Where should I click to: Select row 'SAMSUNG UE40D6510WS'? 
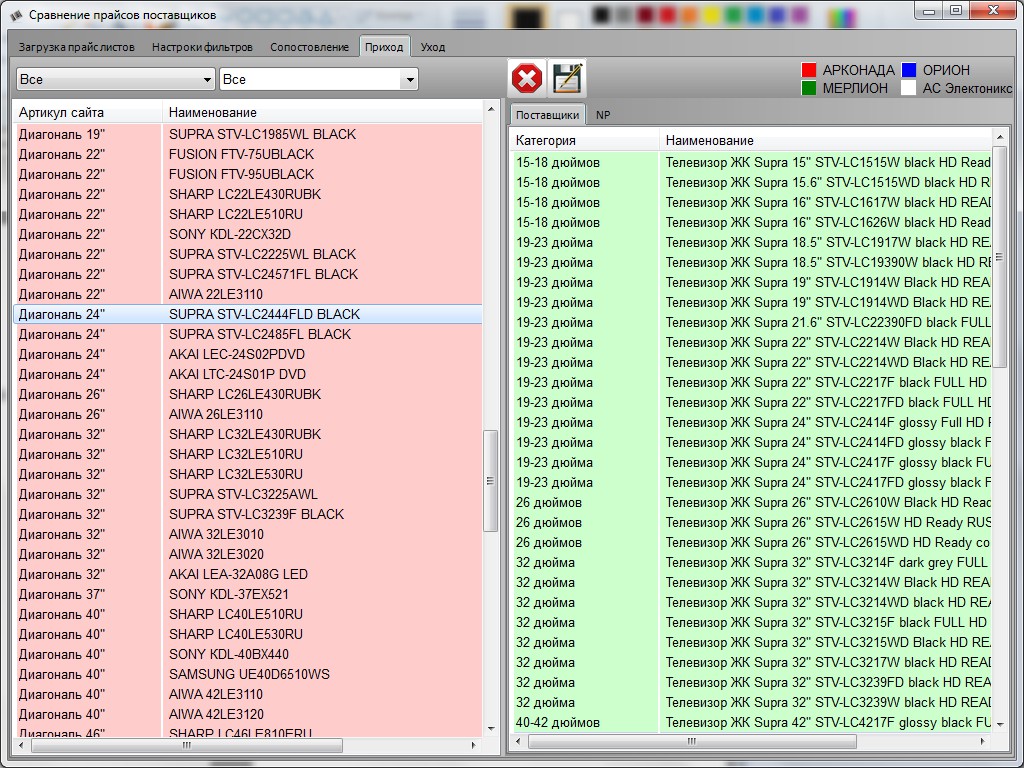point(248,675)
